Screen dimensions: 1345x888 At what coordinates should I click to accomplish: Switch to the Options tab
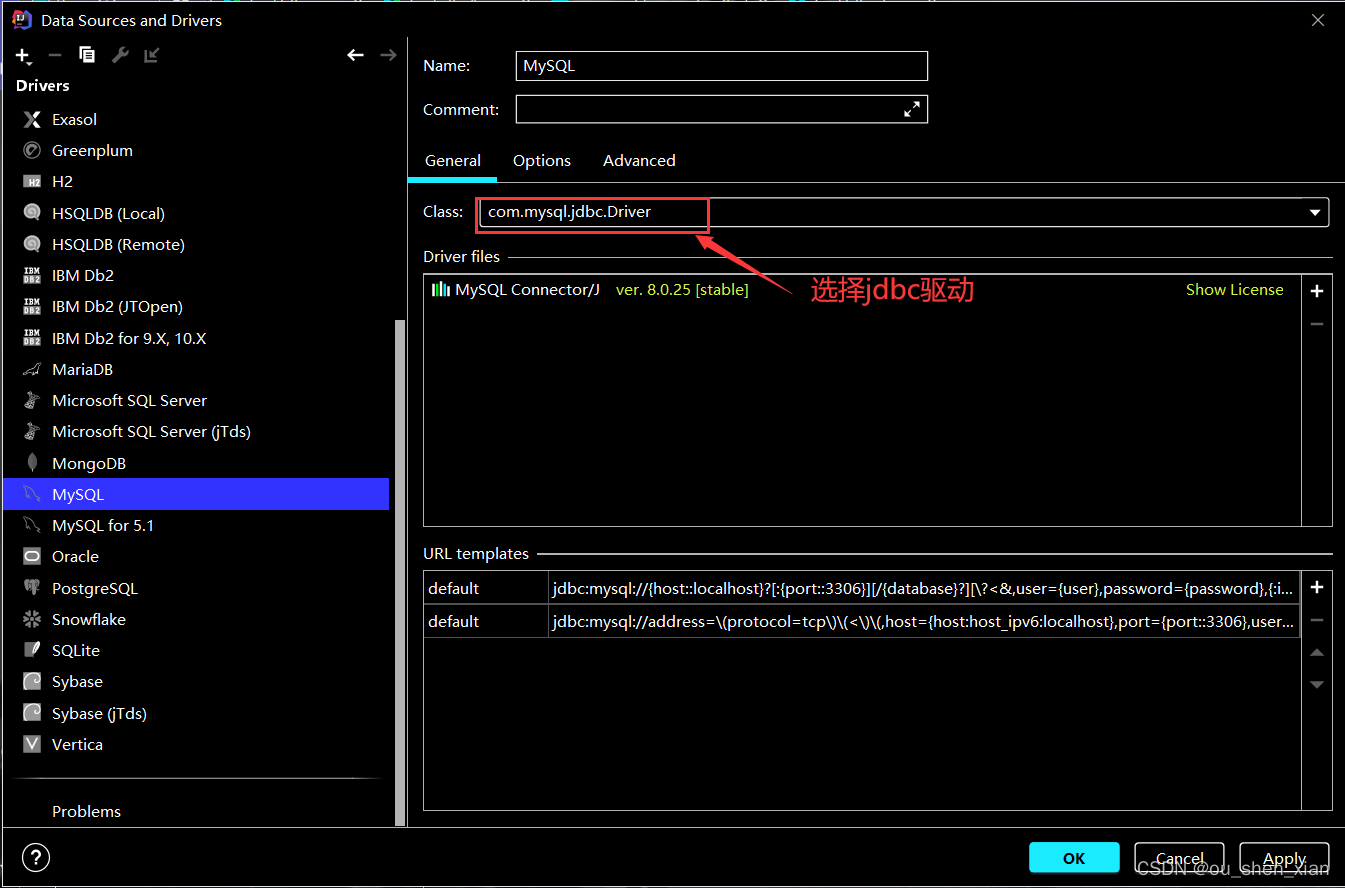[x=542, y=160]
